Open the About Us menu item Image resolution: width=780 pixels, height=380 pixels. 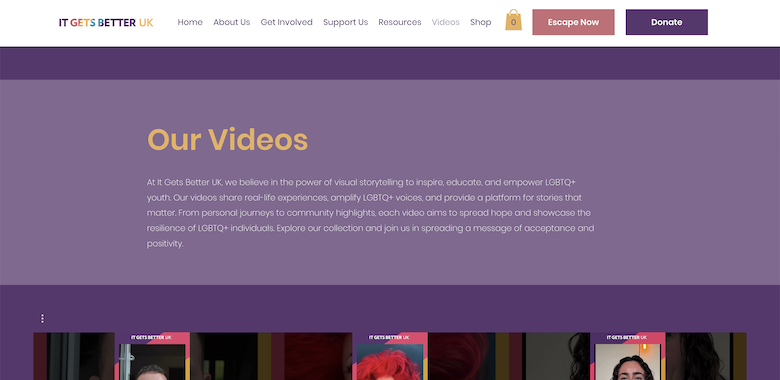[232, 22]
